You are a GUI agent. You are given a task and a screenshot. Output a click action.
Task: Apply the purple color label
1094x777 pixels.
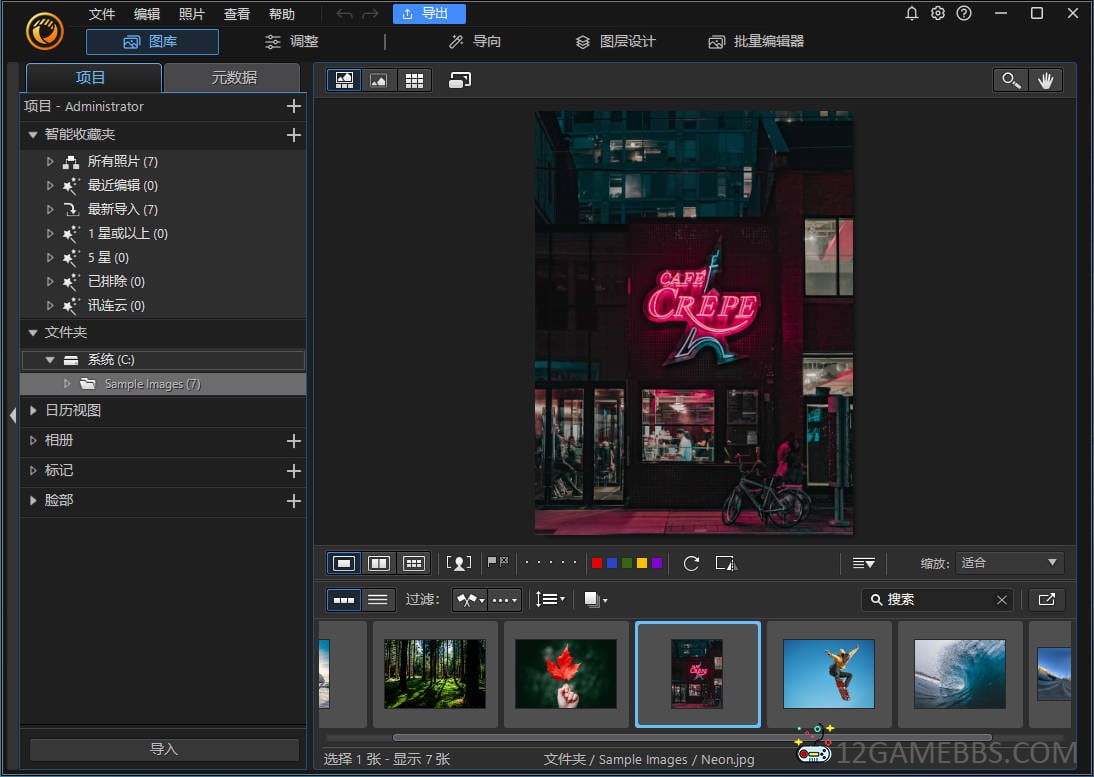coord(657,563)
